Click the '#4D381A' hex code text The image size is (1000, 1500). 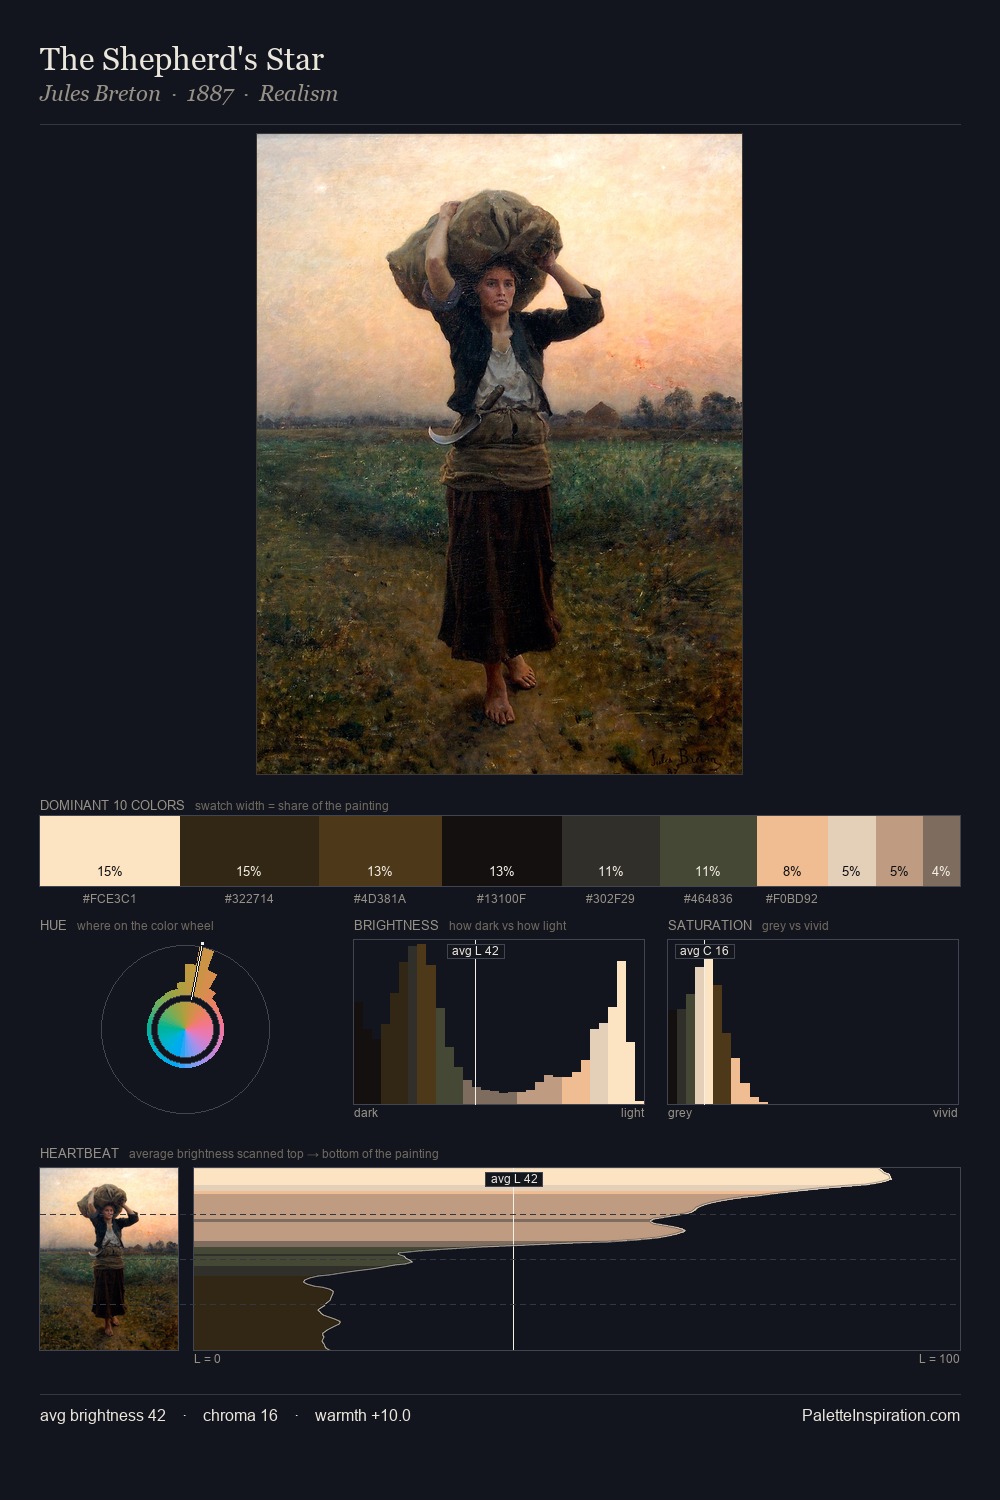[x=380, y=899]
